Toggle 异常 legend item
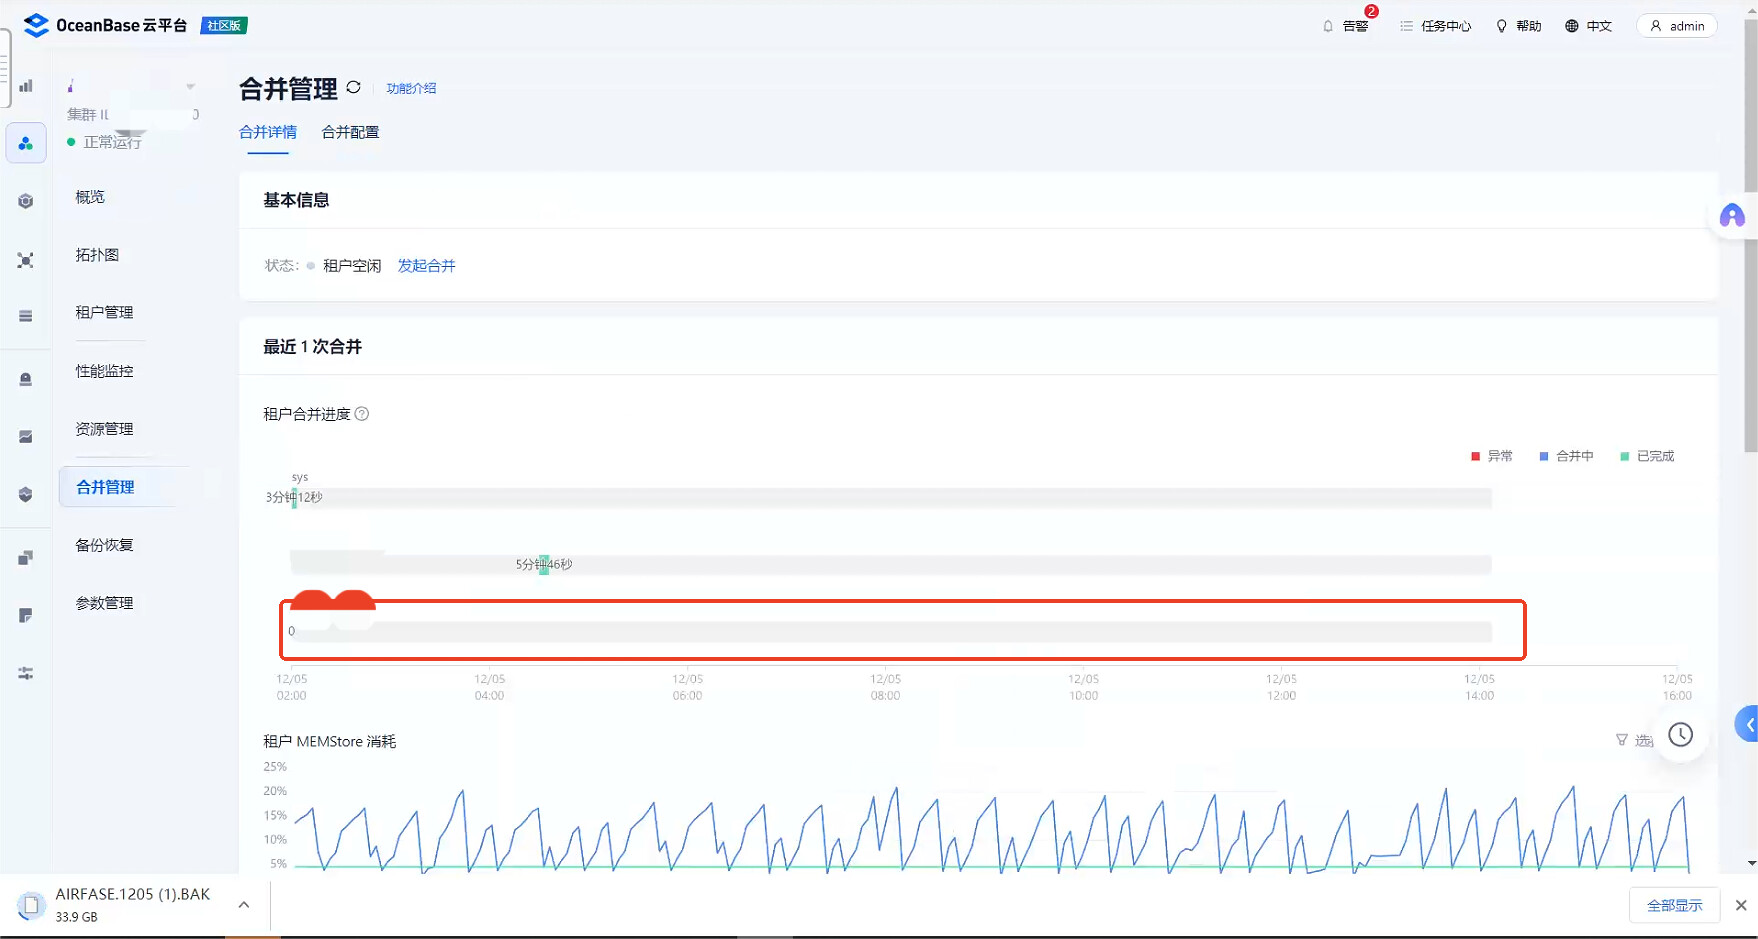The height and width of the screenshot is (939, 1758). point(1492,456)
